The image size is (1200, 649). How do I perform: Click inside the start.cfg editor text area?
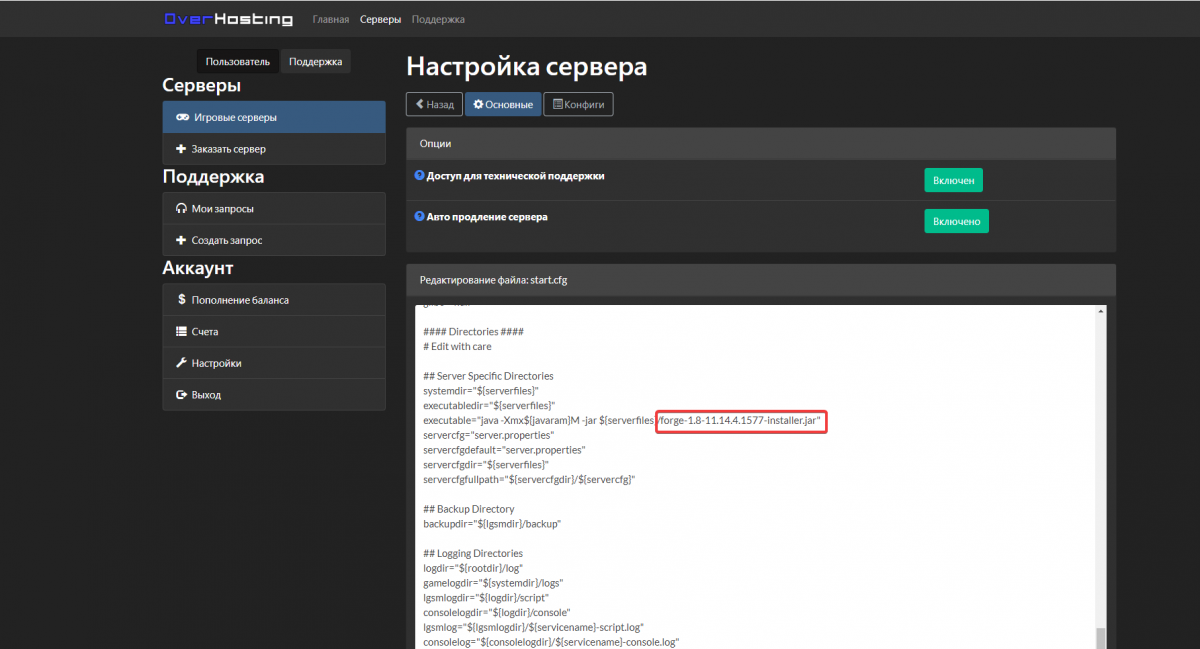point(755,477)
